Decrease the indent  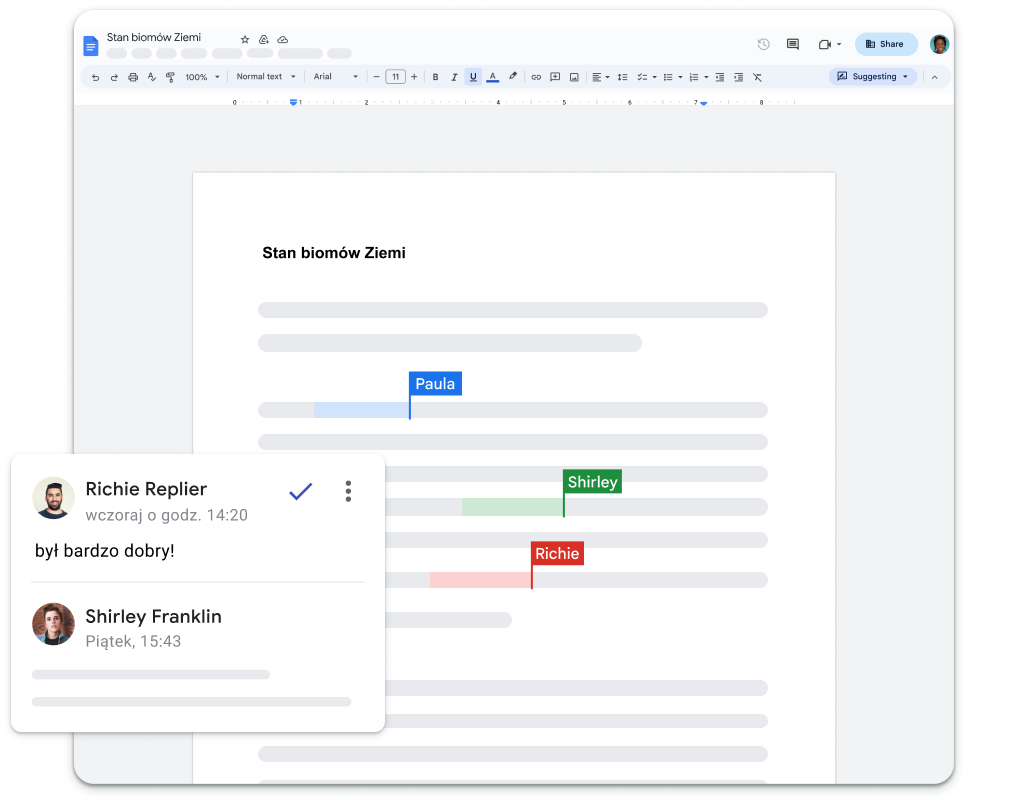point(719,77)
